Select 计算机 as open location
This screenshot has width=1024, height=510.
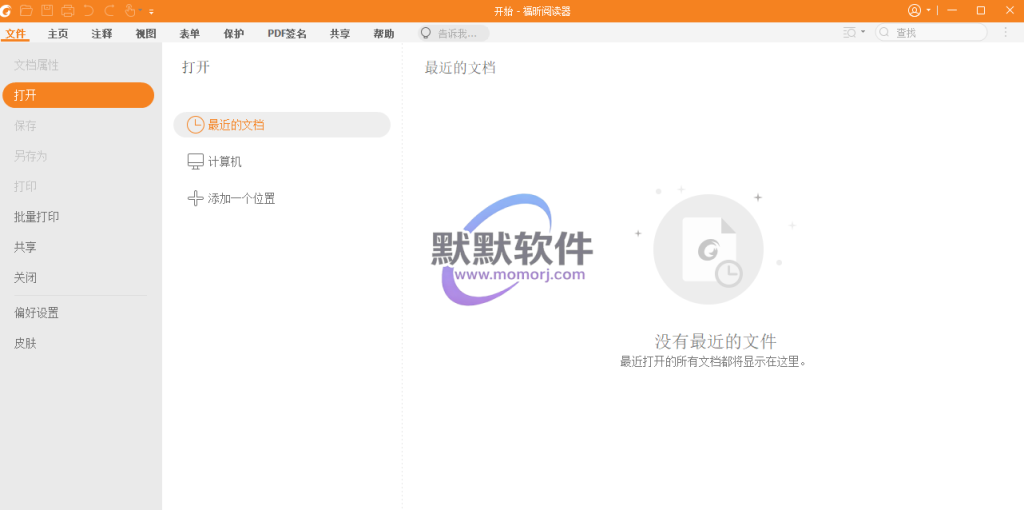coord(224,161)
